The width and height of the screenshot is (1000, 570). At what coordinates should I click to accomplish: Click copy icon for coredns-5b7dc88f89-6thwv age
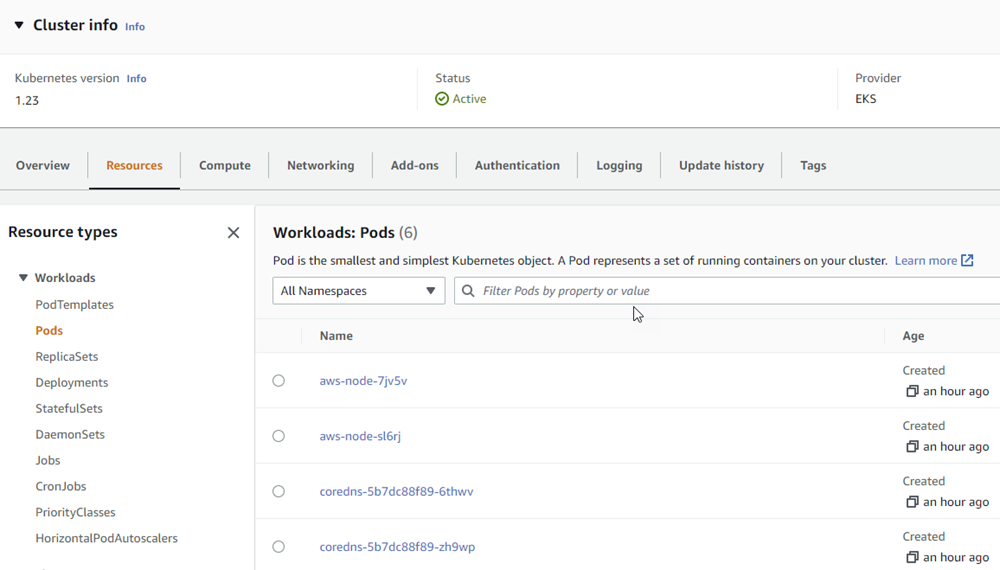click(912, 502)
